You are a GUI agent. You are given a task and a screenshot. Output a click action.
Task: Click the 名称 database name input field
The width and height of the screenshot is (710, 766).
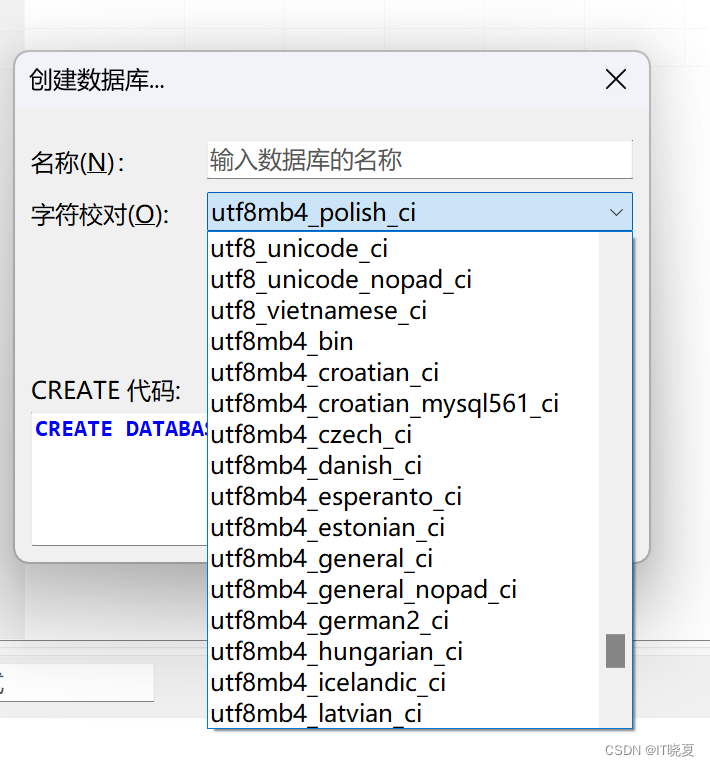pyautogui.click(x=420, y=160)
